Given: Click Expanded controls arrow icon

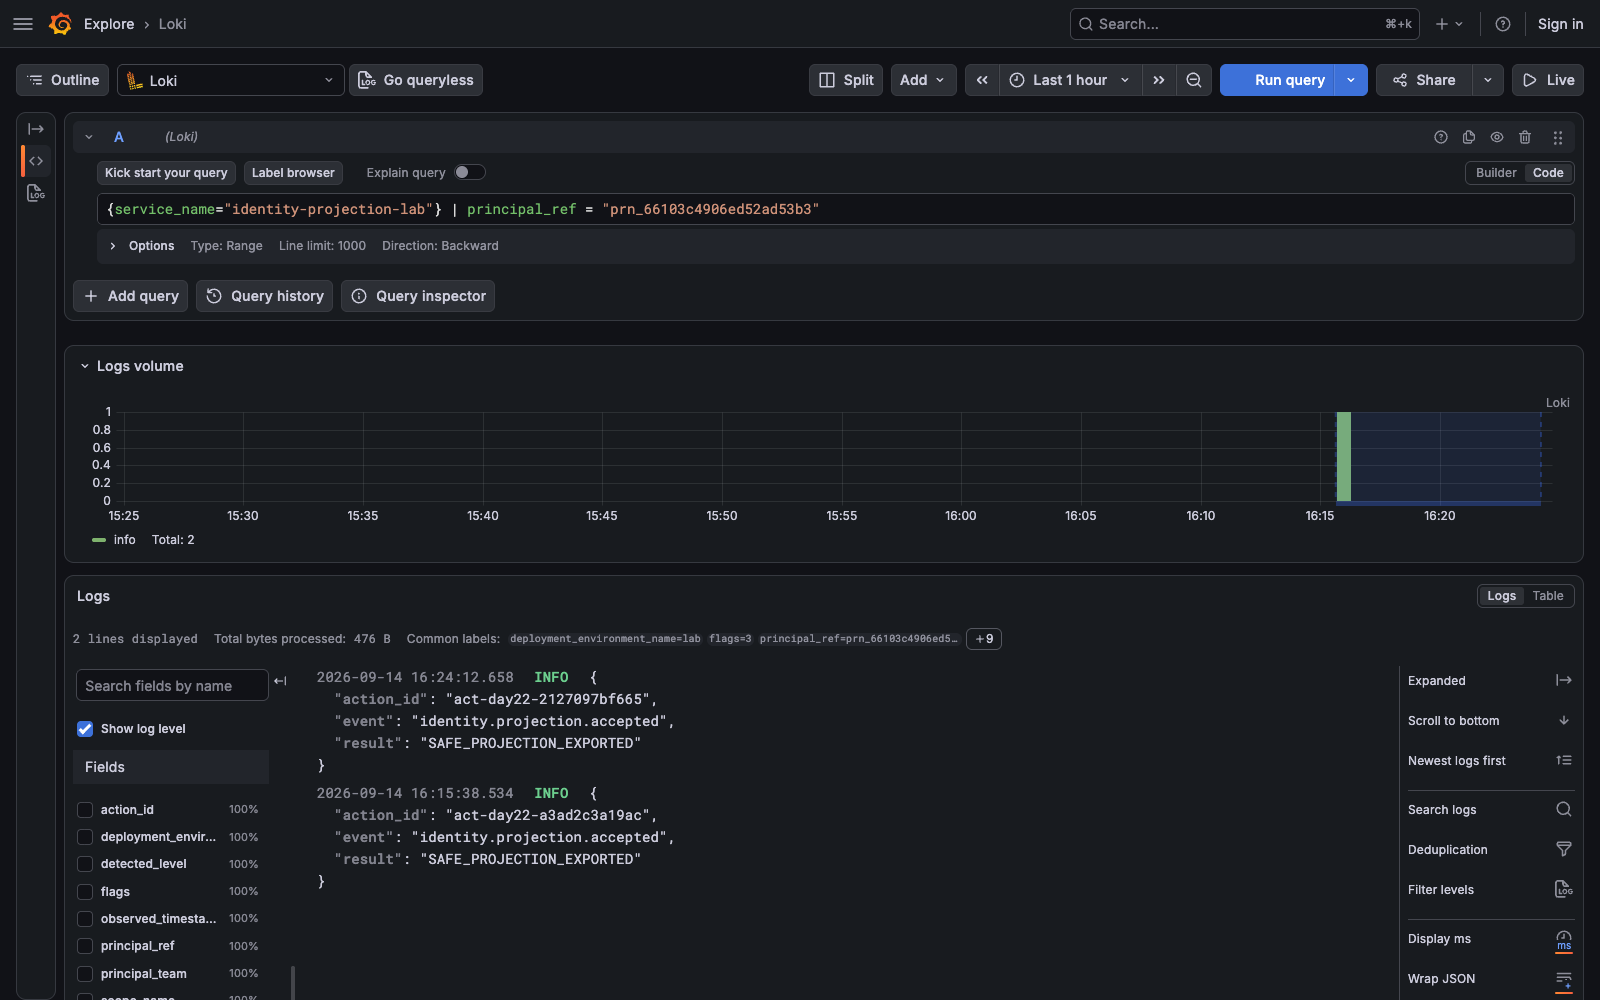Looking at the screenshot, I should tap(1564, 681).
